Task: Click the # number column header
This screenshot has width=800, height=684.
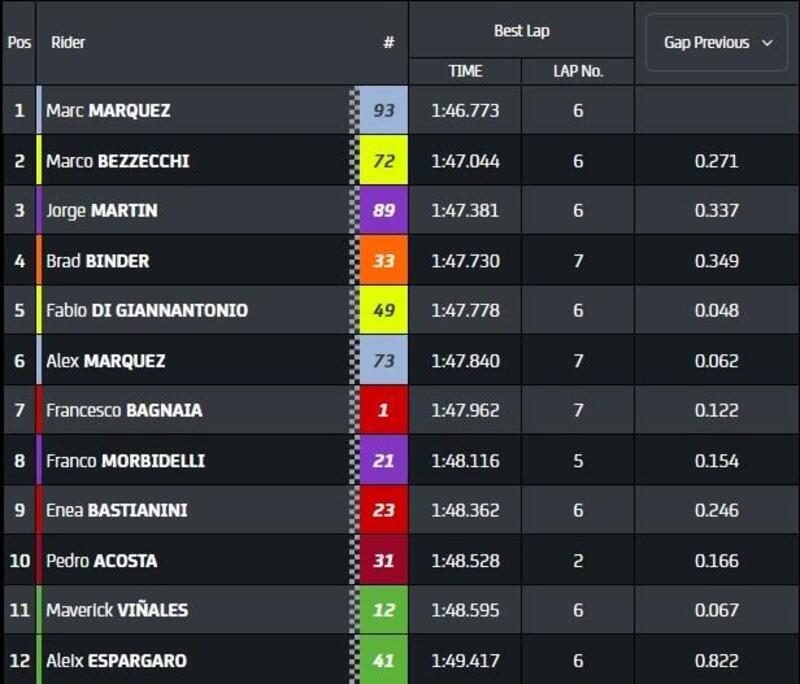Action: pyautogui.click(x=388, y=43)
